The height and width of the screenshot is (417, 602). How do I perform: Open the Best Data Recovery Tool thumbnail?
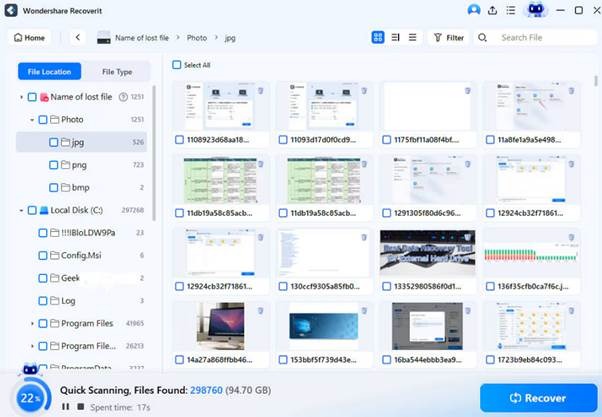point(427,253)
